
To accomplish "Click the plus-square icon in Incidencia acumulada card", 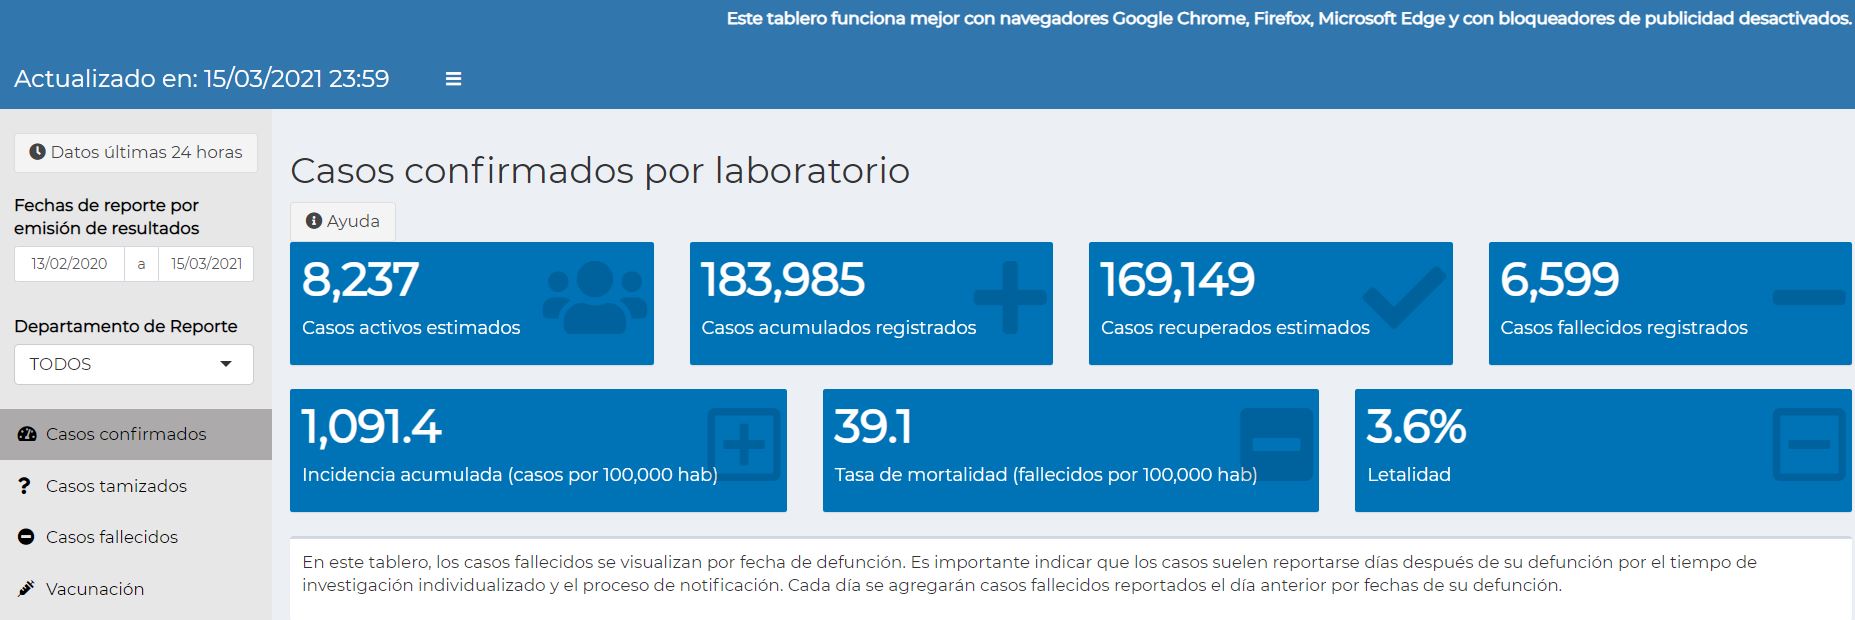I will (x=743, y=444).
